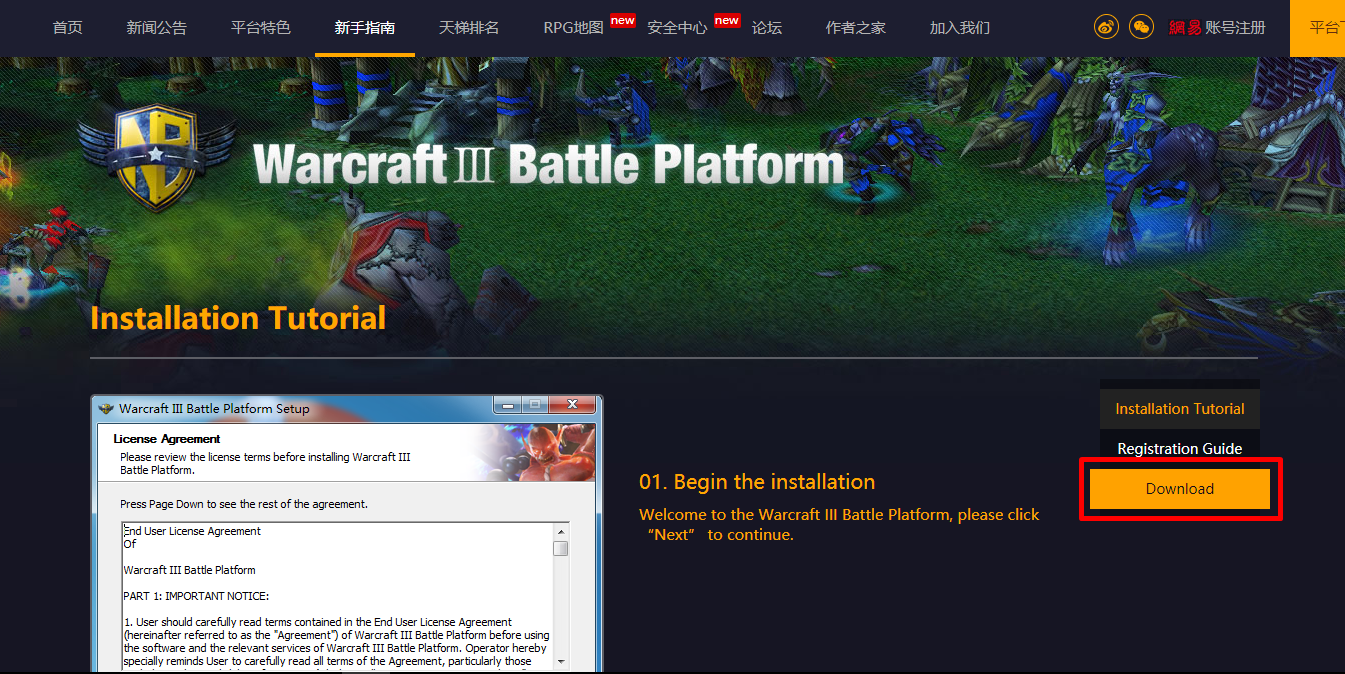Open 论坛 navigation item
Image resolution: width=1345 pixels, height=674 pixels.
(767, 27)
